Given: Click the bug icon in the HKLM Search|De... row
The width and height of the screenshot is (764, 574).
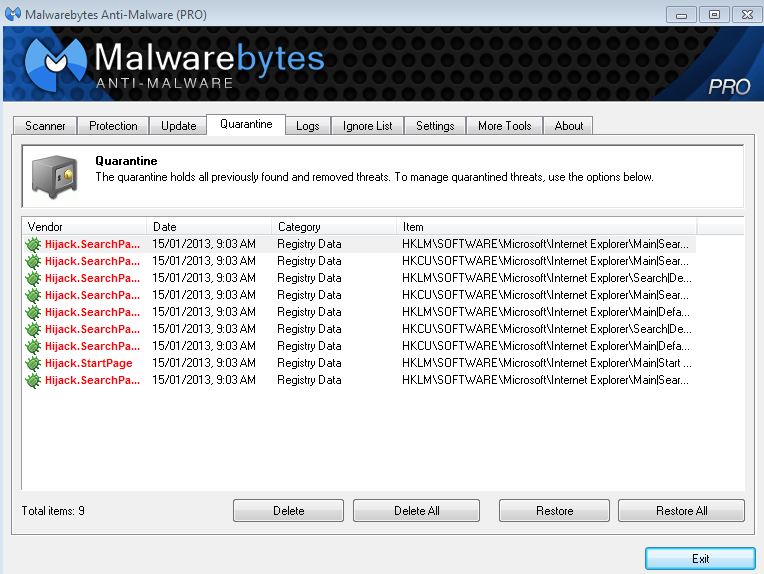Looking at the screenshot, I should click(x=33, y=278).
